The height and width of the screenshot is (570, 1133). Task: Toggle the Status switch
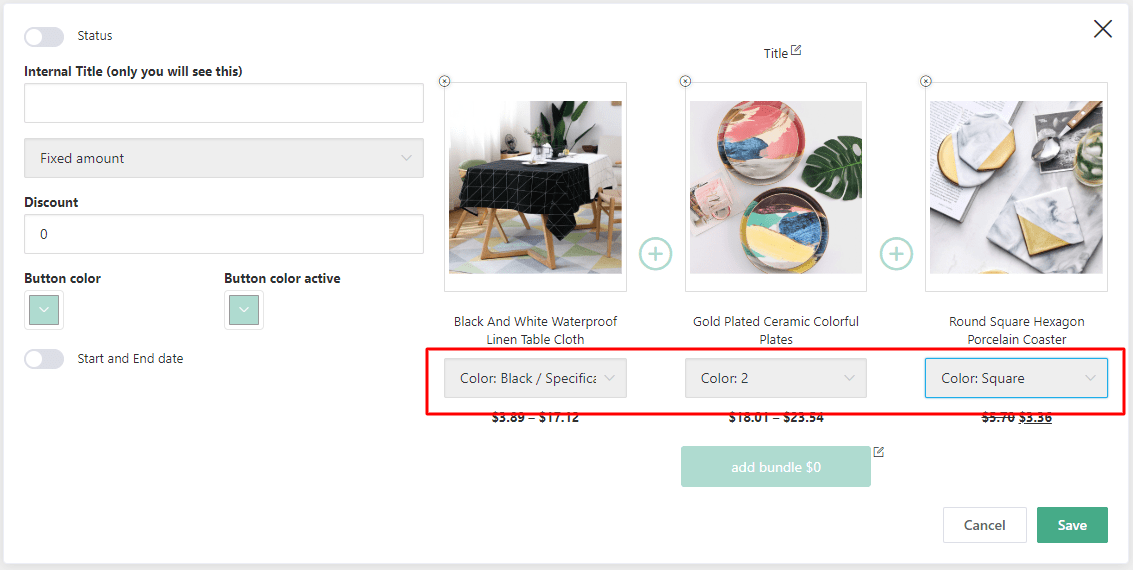point(44,37)
